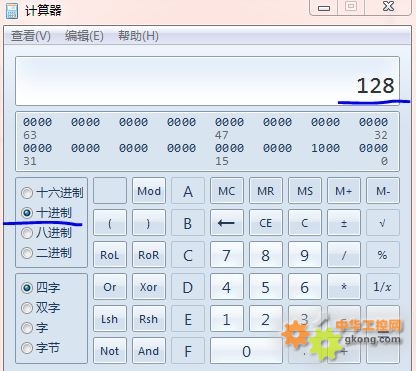Click the open parenthesis button

110,223
